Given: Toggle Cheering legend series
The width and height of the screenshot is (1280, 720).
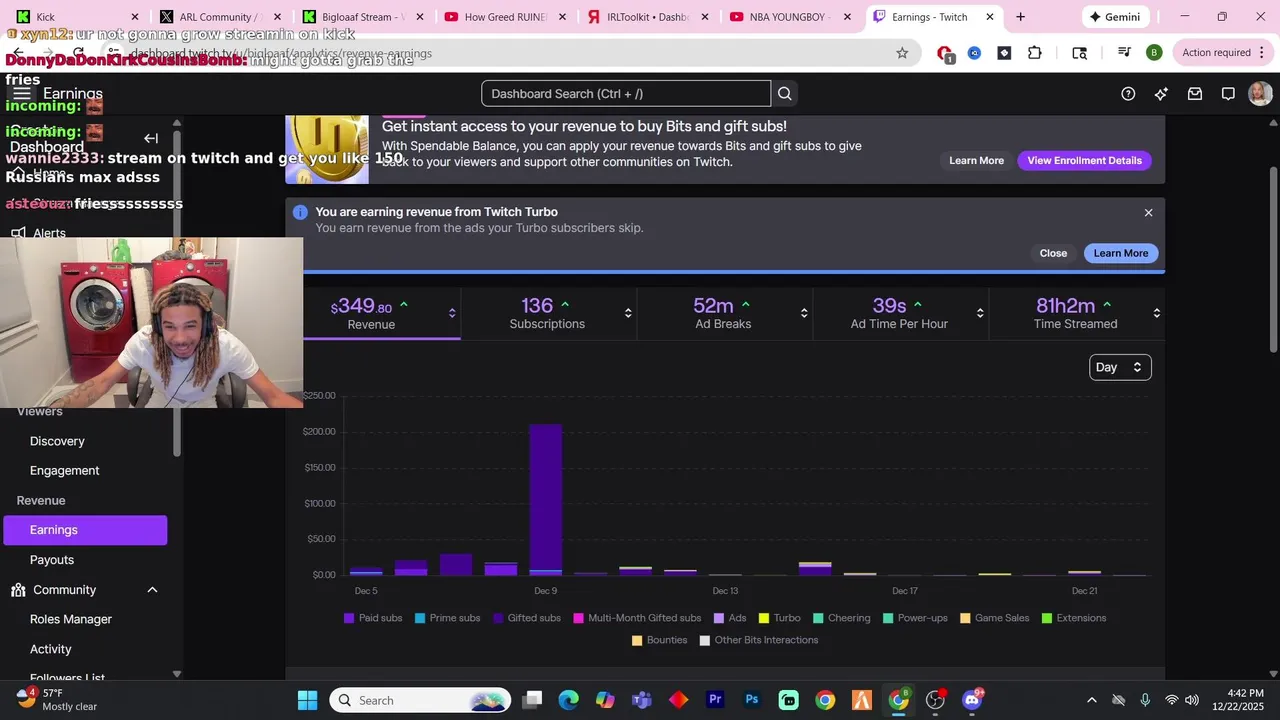Looking at the screenshot, I should 842,618.
